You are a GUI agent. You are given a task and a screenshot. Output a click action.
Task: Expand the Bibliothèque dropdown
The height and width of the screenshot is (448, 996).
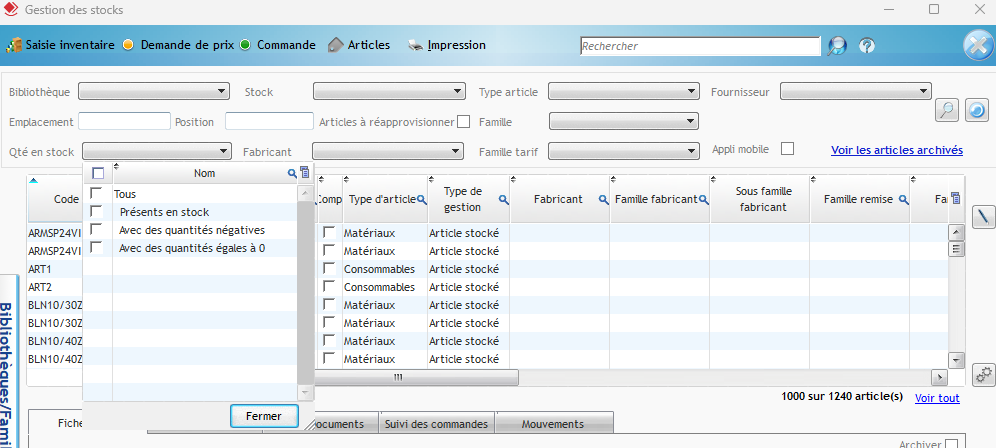click(x=154, y=92)
